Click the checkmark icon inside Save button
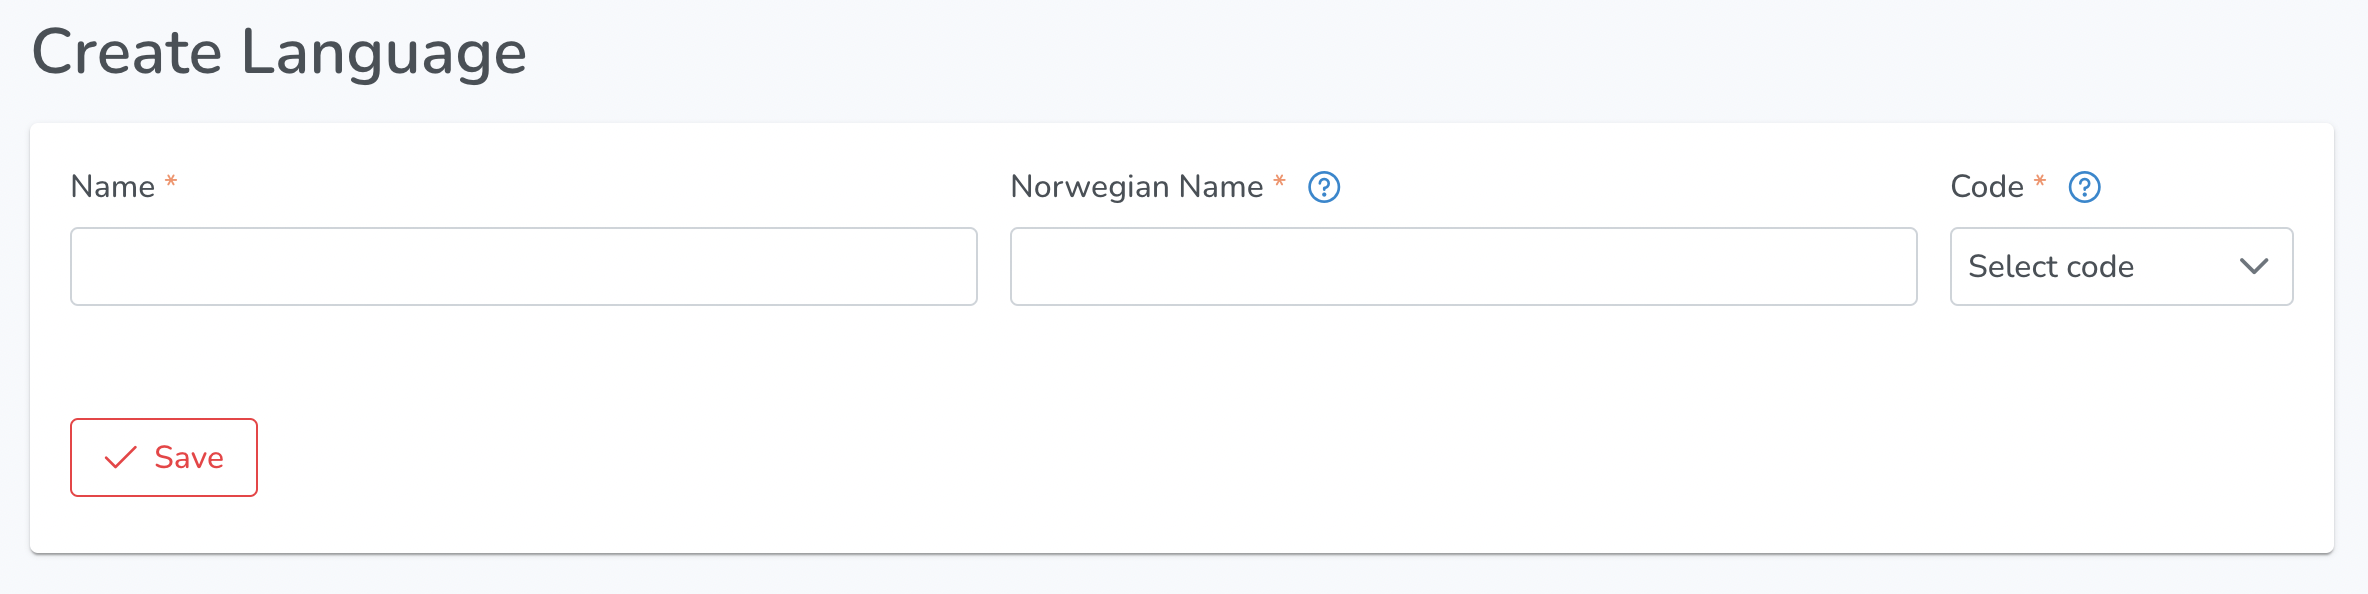This screenshot has height=594, width=2368. click(x=121, y=458)
